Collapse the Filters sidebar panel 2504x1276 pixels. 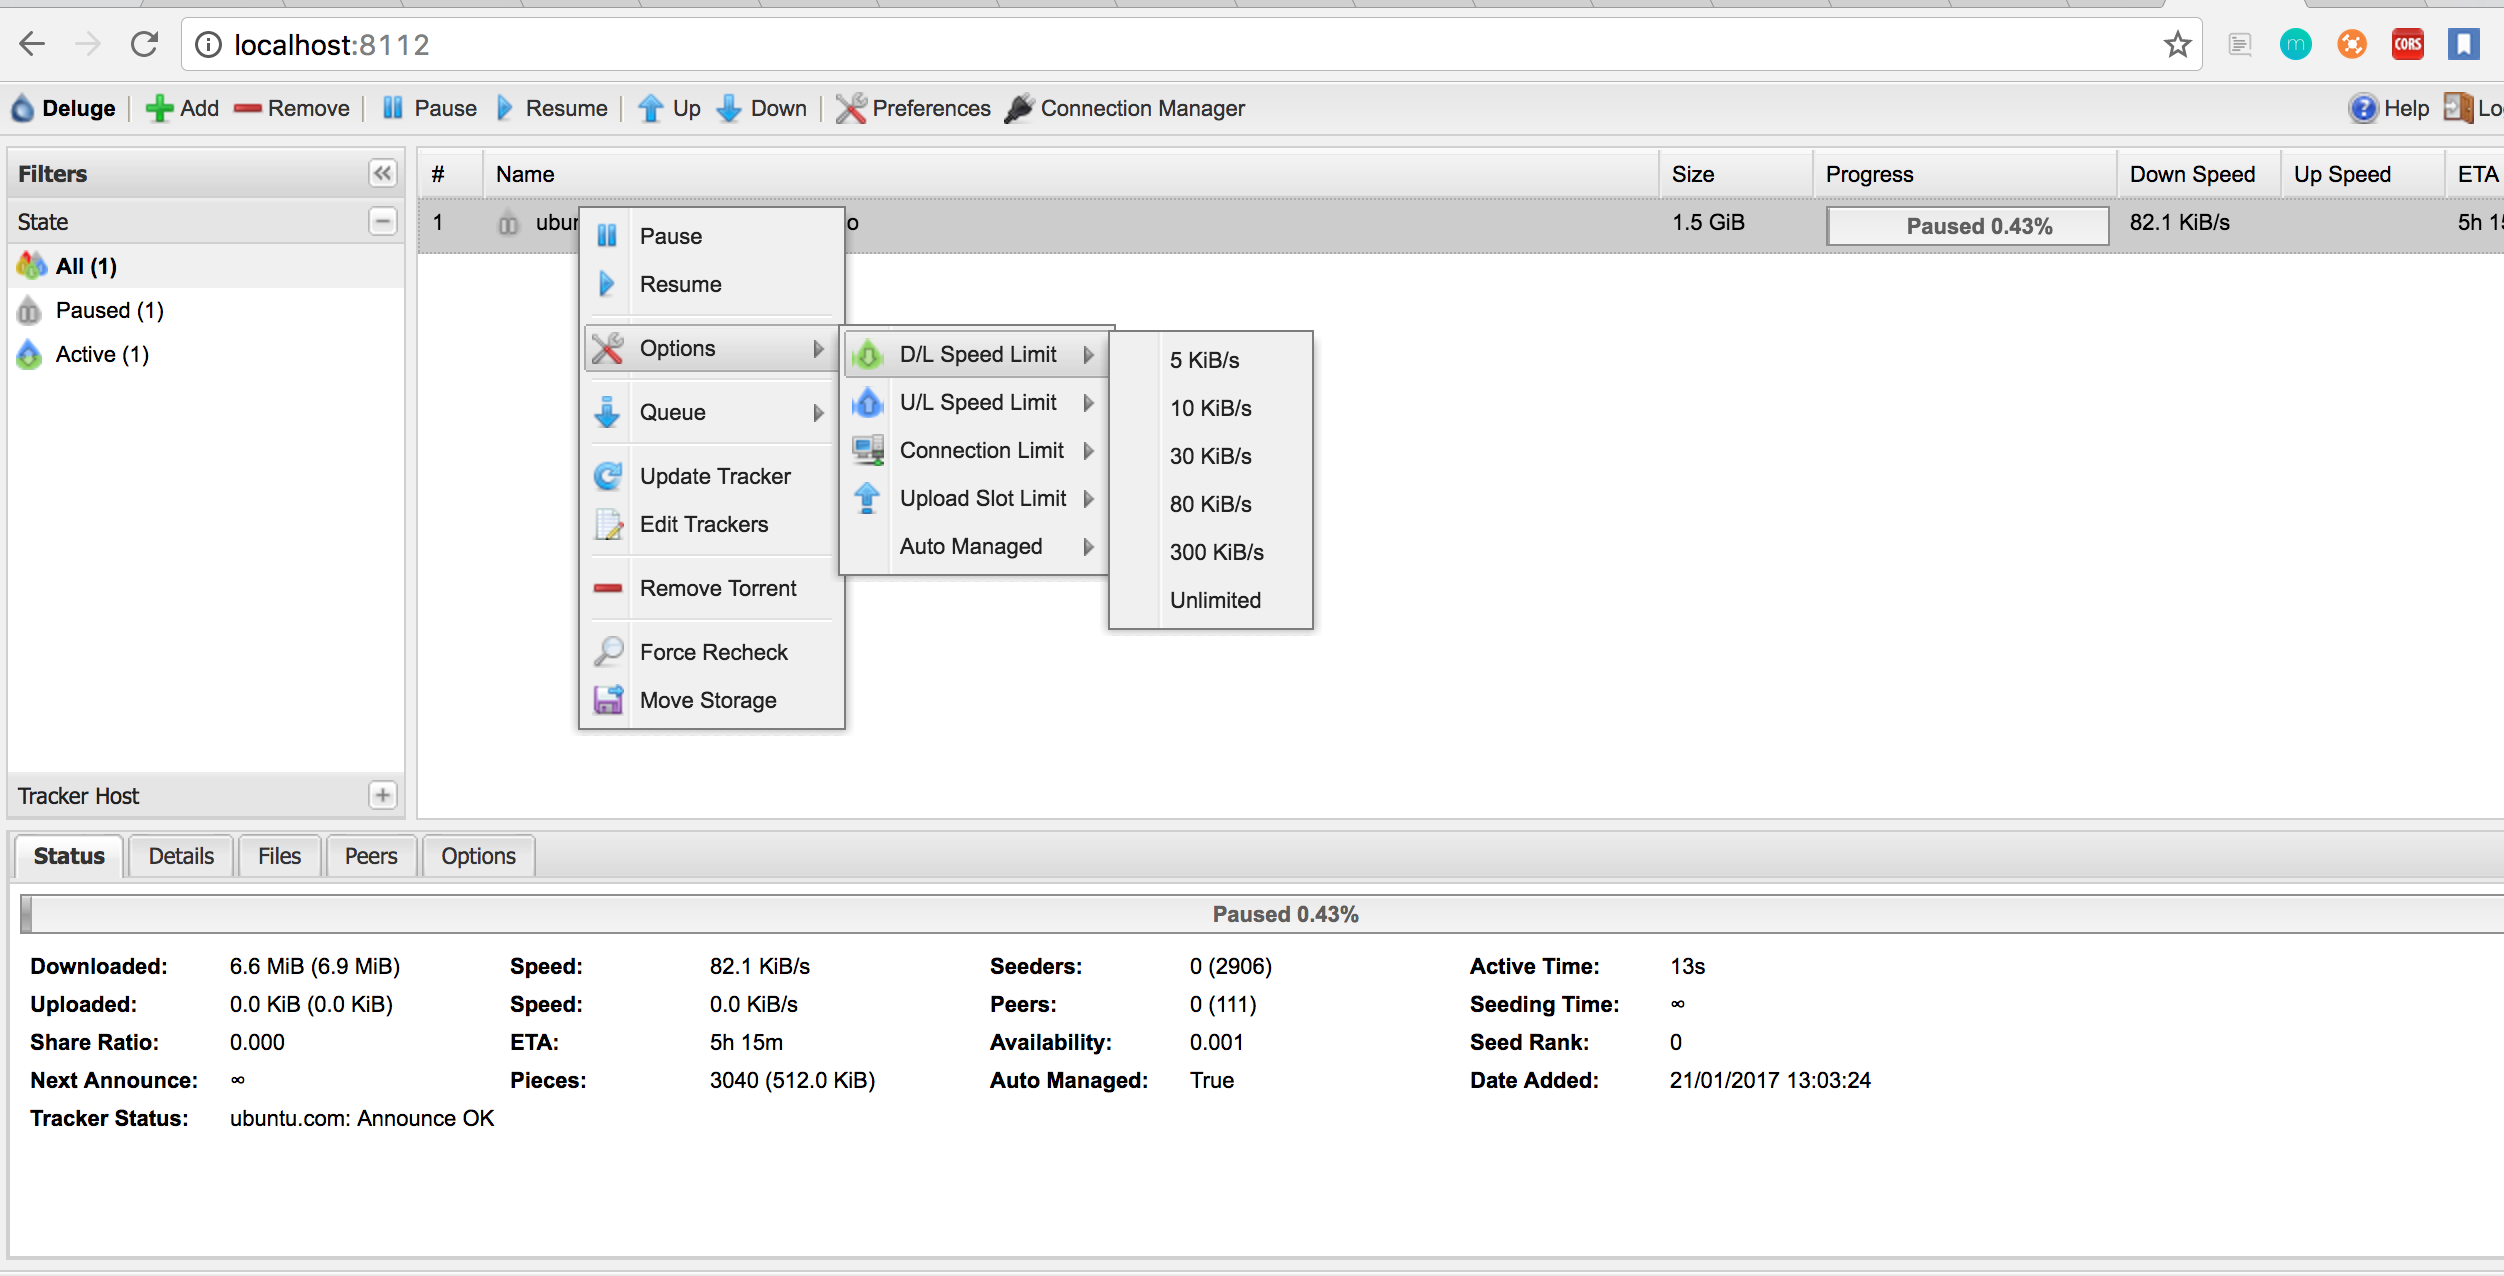tap(382, 173)
